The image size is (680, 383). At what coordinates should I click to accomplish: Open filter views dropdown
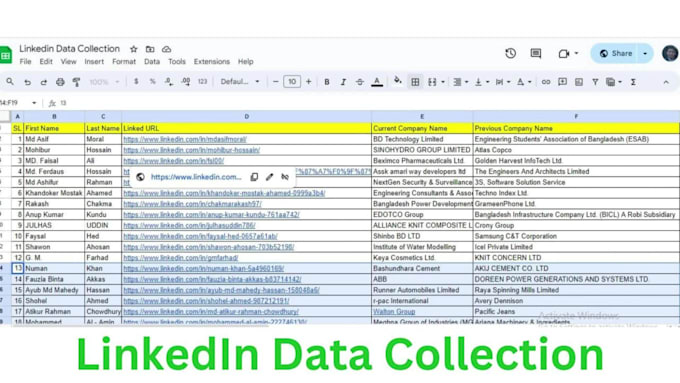[620, 82]
